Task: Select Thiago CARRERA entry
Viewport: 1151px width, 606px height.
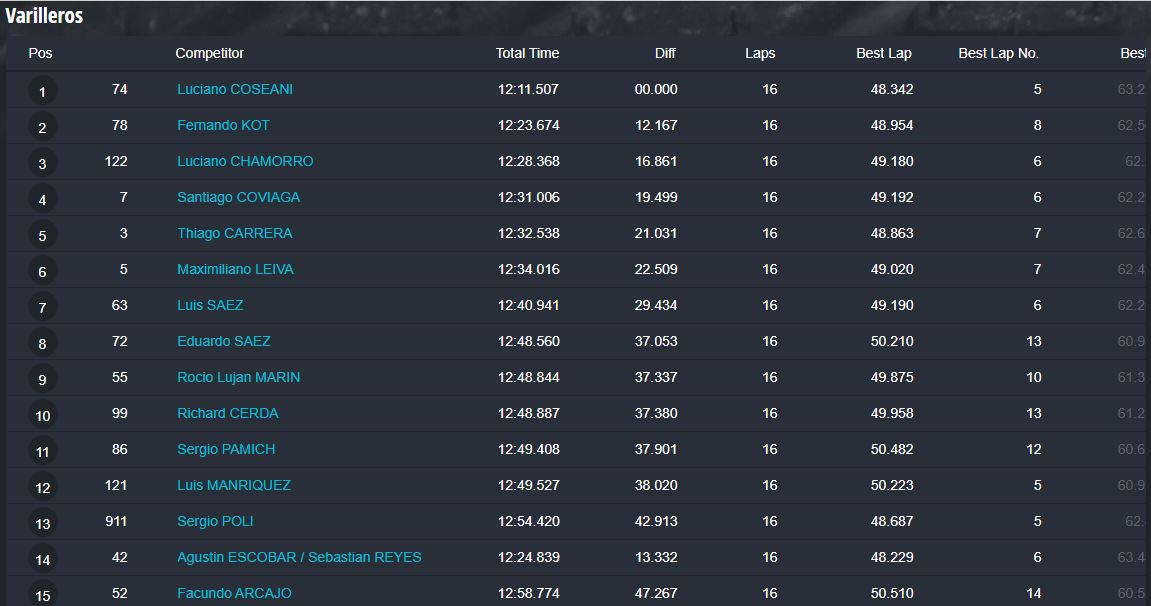Action: (235, 233)
